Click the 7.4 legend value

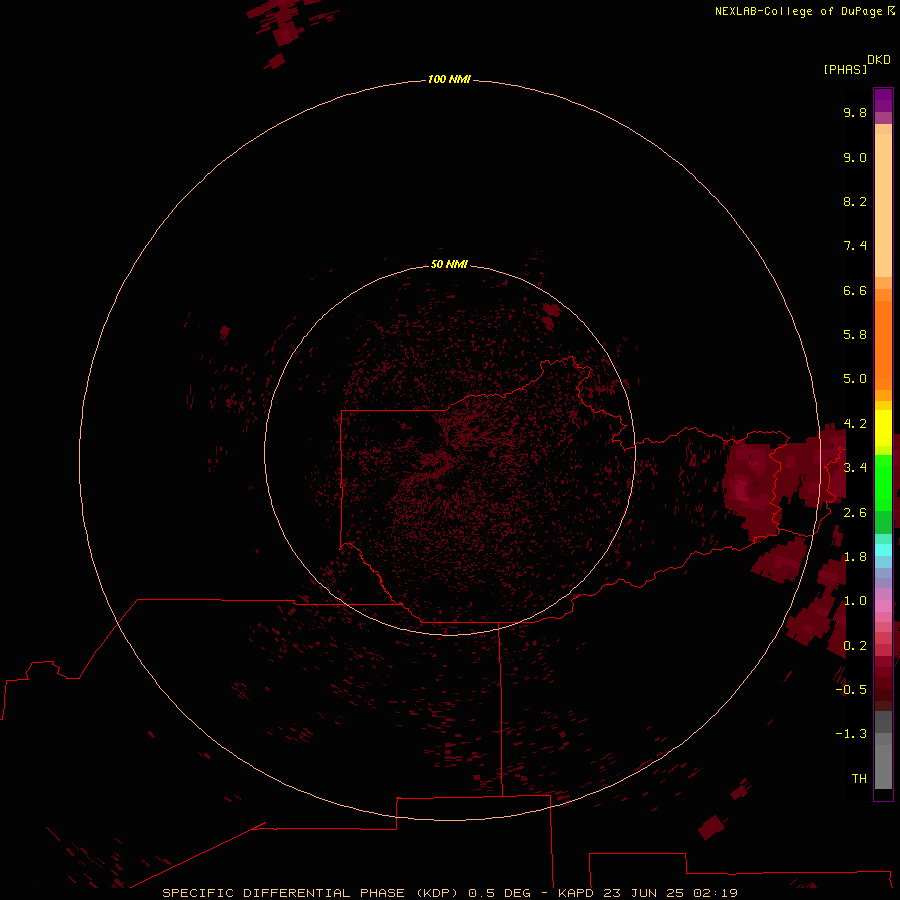coord(855,246)
